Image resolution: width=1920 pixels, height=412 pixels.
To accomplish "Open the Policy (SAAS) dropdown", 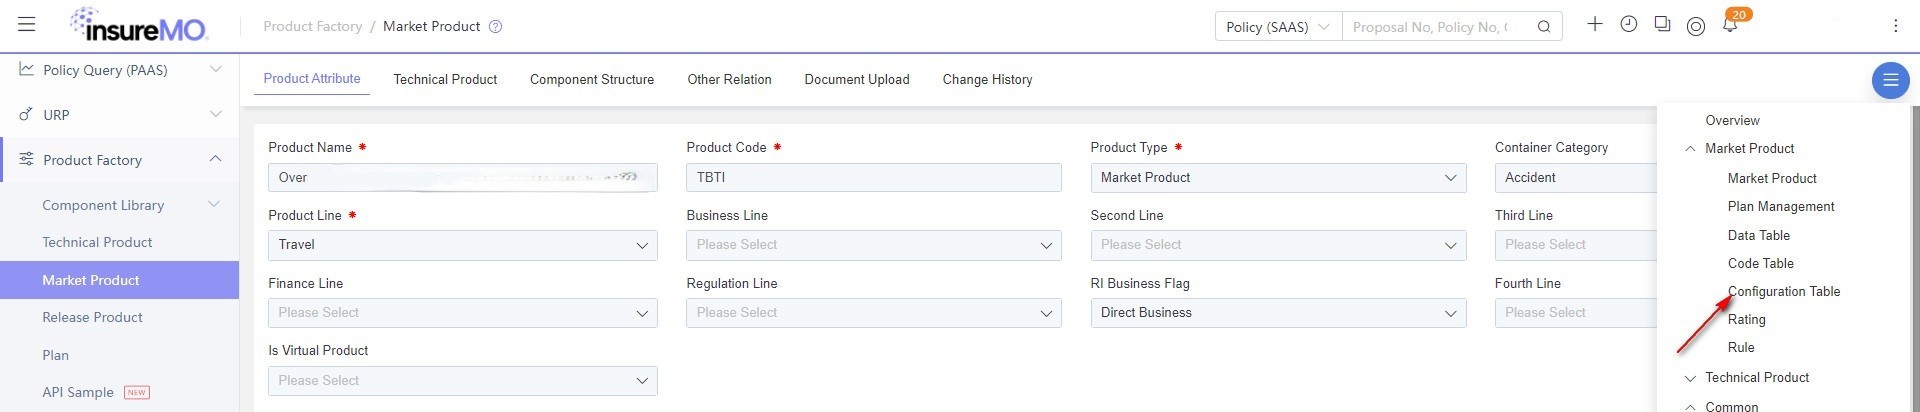I will [1278, 27].
